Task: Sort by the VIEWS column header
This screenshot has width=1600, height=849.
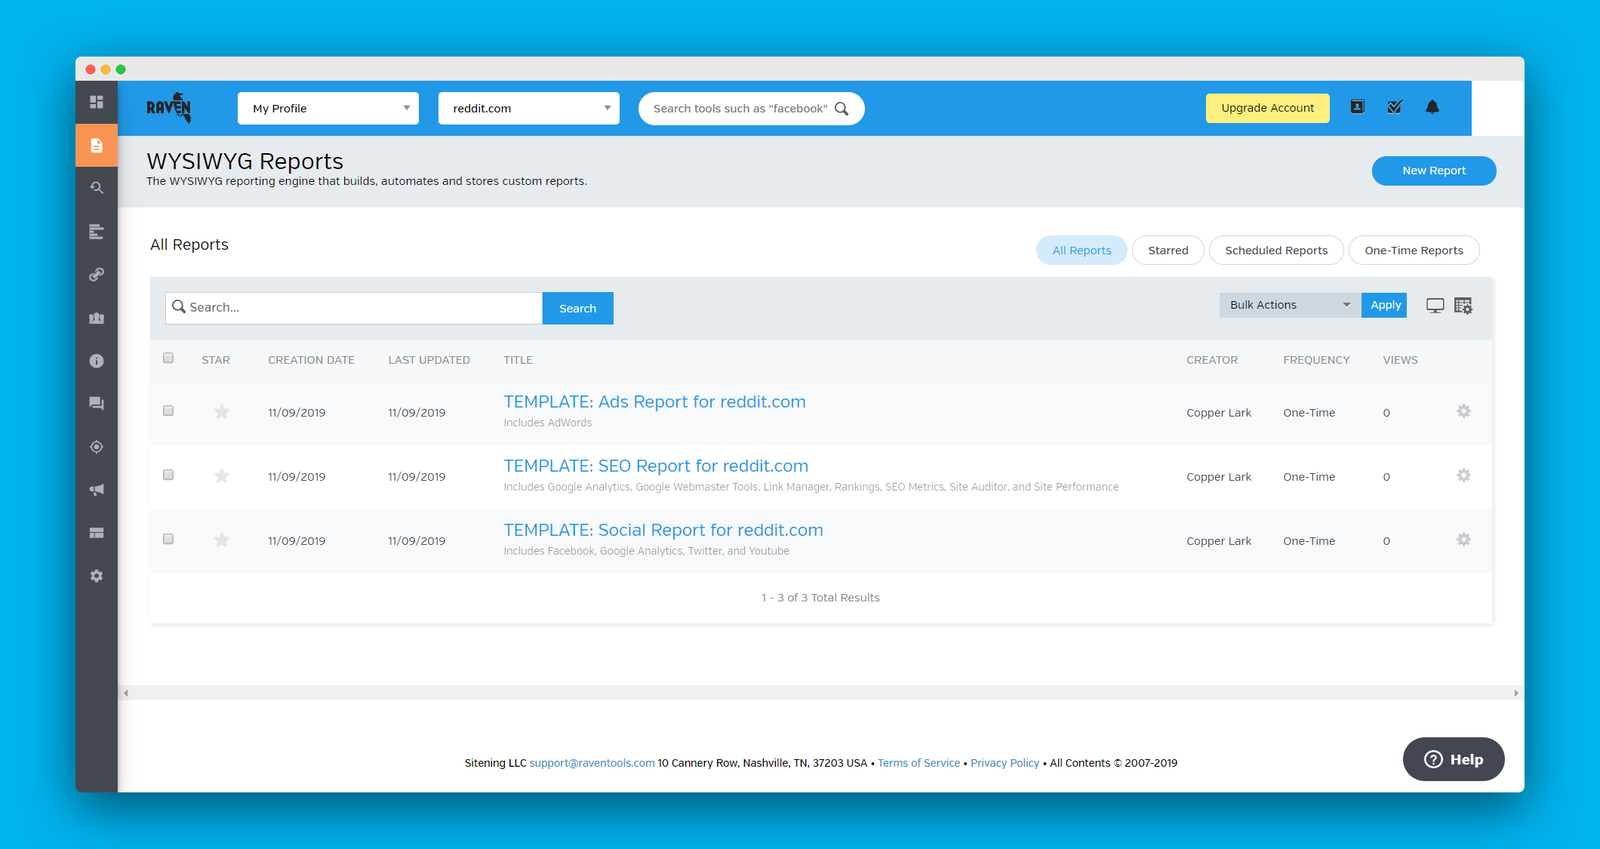Action: 1400,360
